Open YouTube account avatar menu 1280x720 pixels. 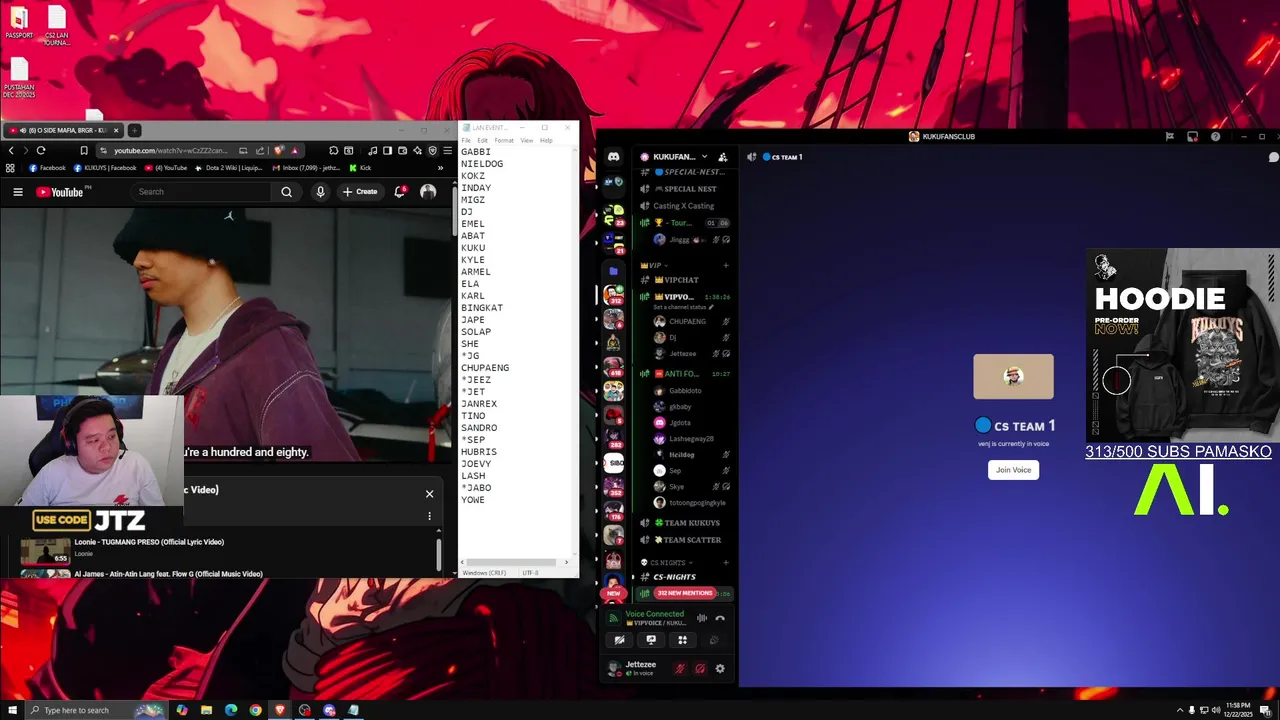coord(428,192)
